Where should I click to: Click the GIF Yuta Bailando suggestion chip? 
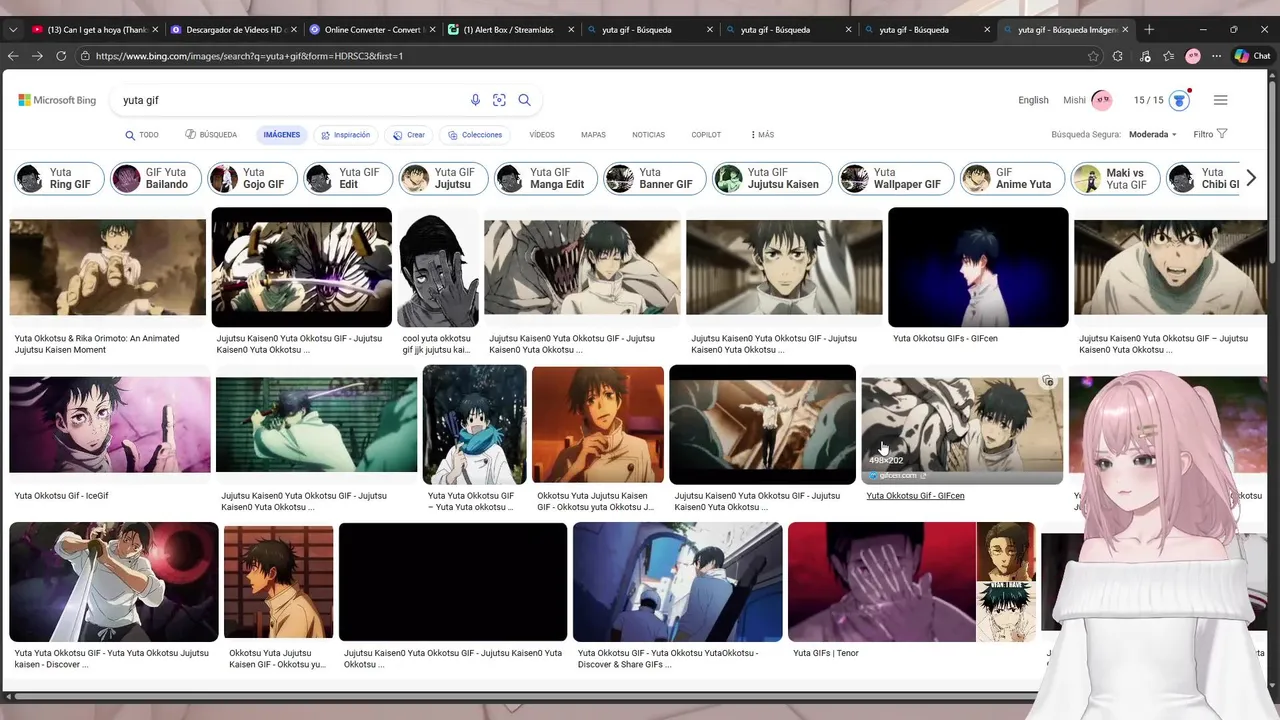[154, 178]
